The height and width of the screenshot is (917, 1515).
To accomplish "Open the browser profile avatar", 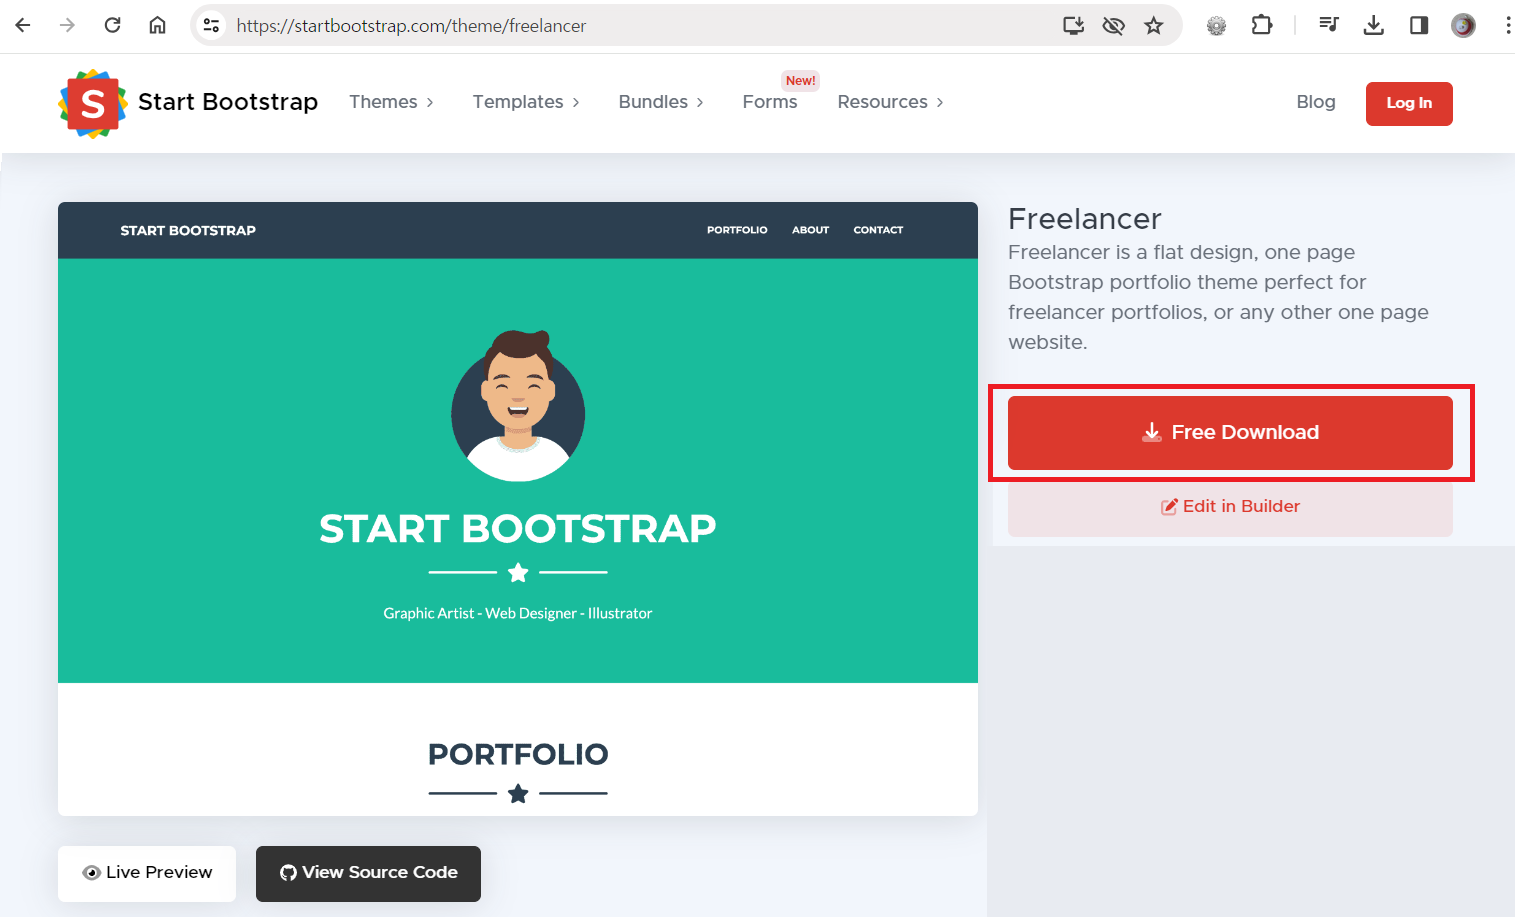I will click(1463, 25).
